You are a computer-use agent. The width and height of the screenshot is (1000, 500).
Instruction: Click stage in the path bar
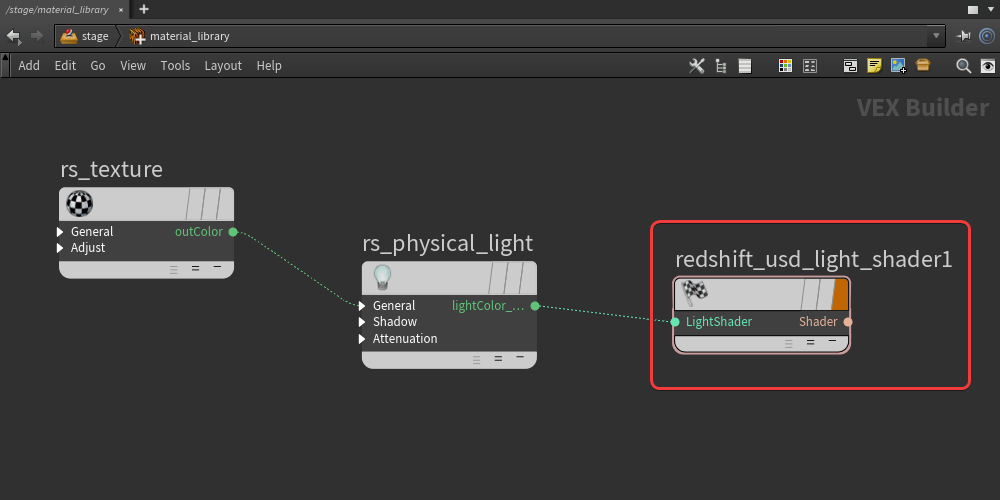[95, 36]
